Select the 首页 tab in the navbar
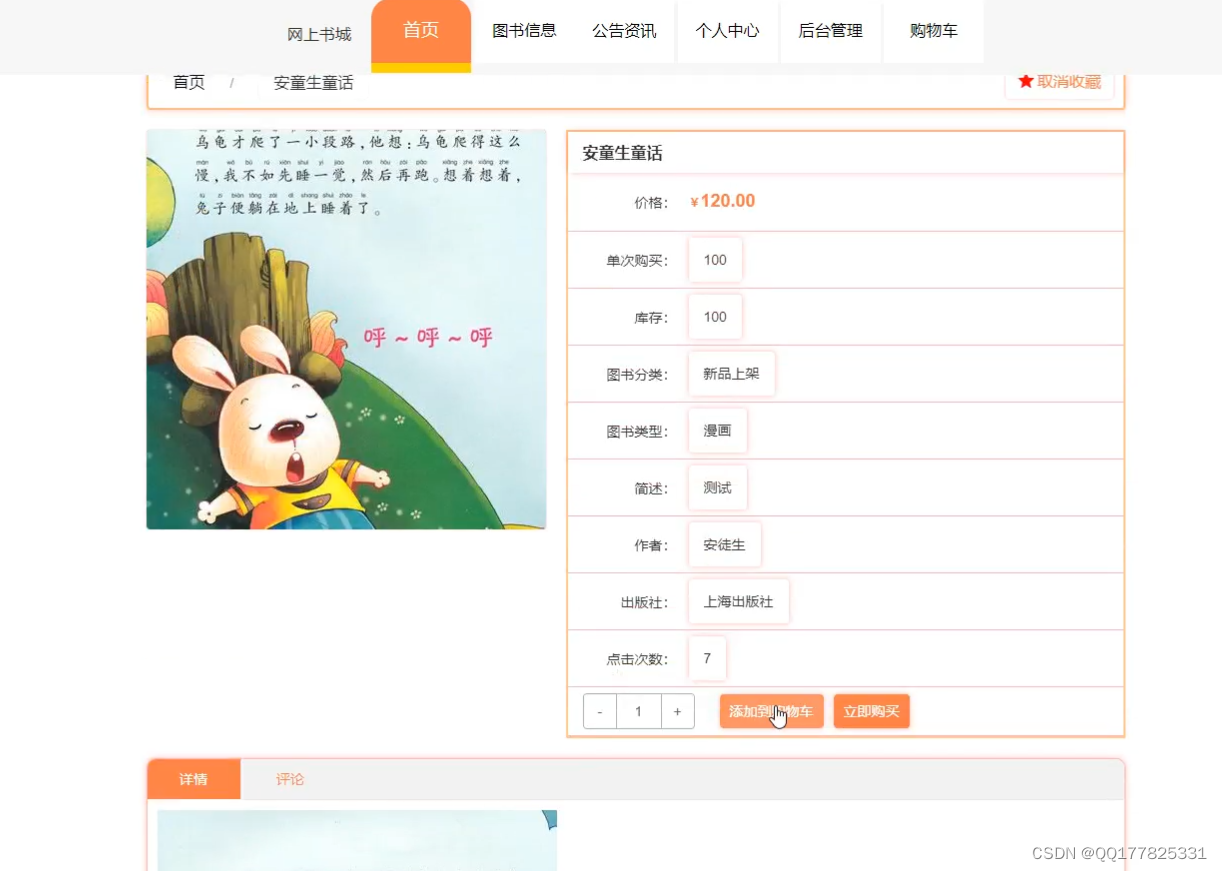Image resolution: width=1222 pixels, height=871 pixels. (420, 31)
